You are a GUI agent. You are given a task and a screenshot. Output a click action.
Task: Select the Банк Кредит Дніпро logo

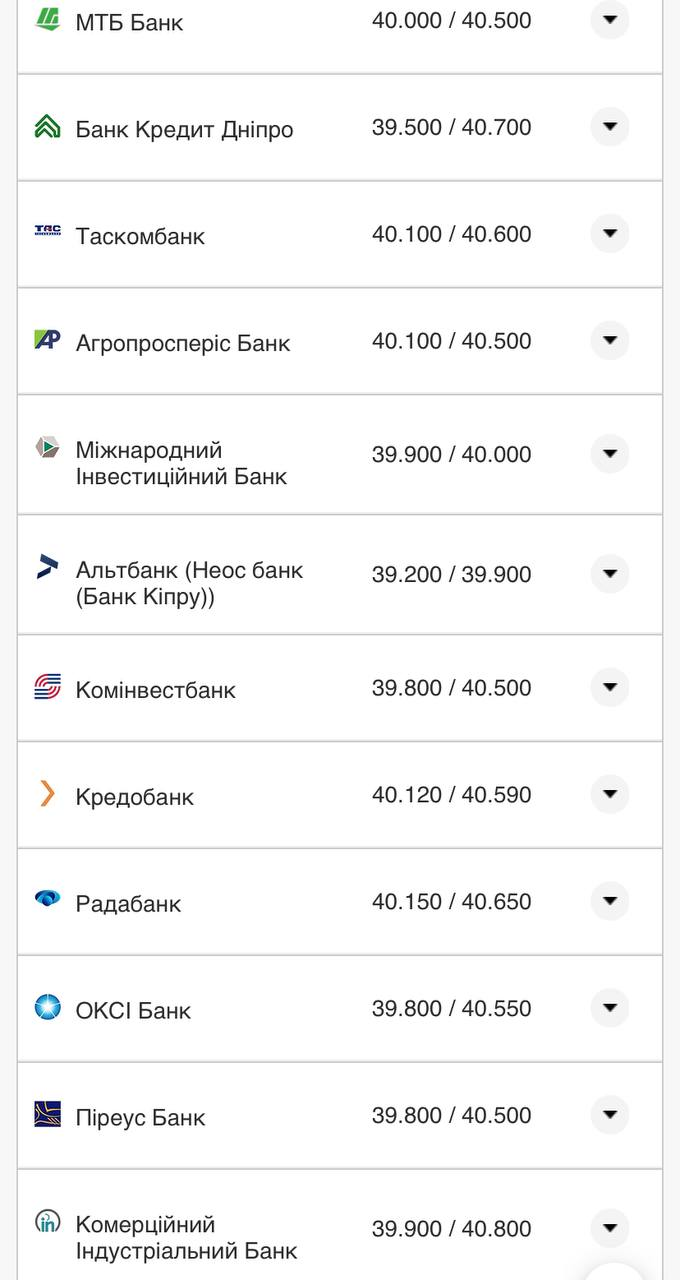[47, 126]
